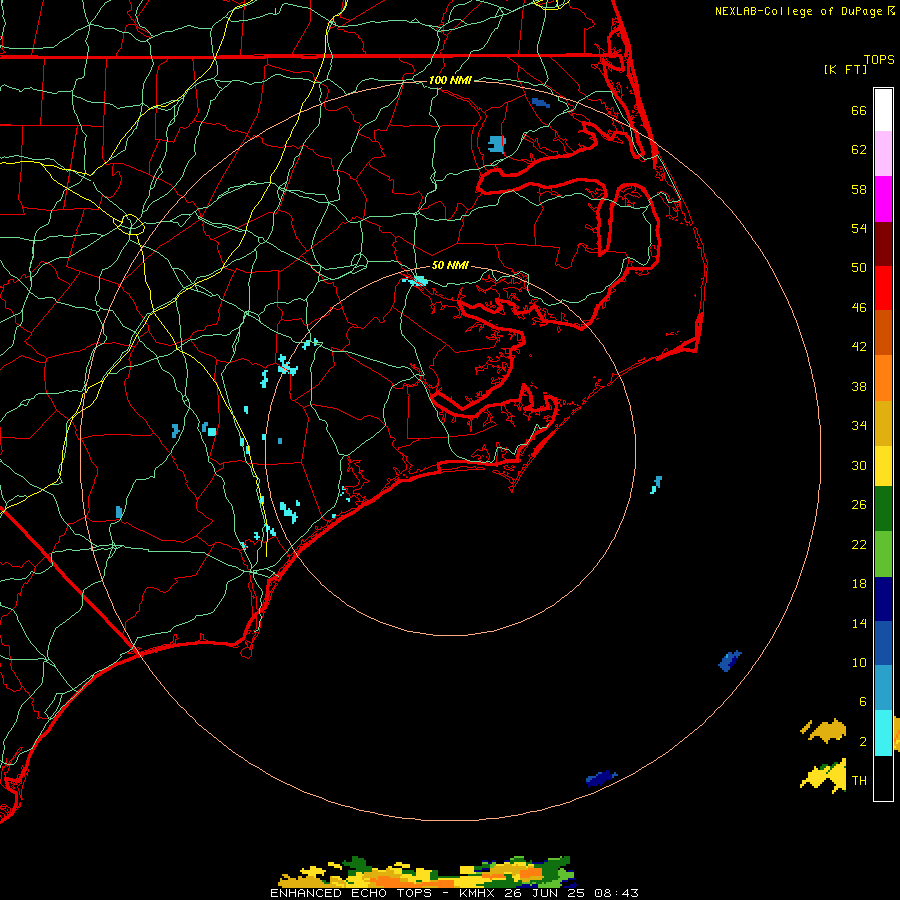Click the legend value "38"

click(x=859, y=386)
